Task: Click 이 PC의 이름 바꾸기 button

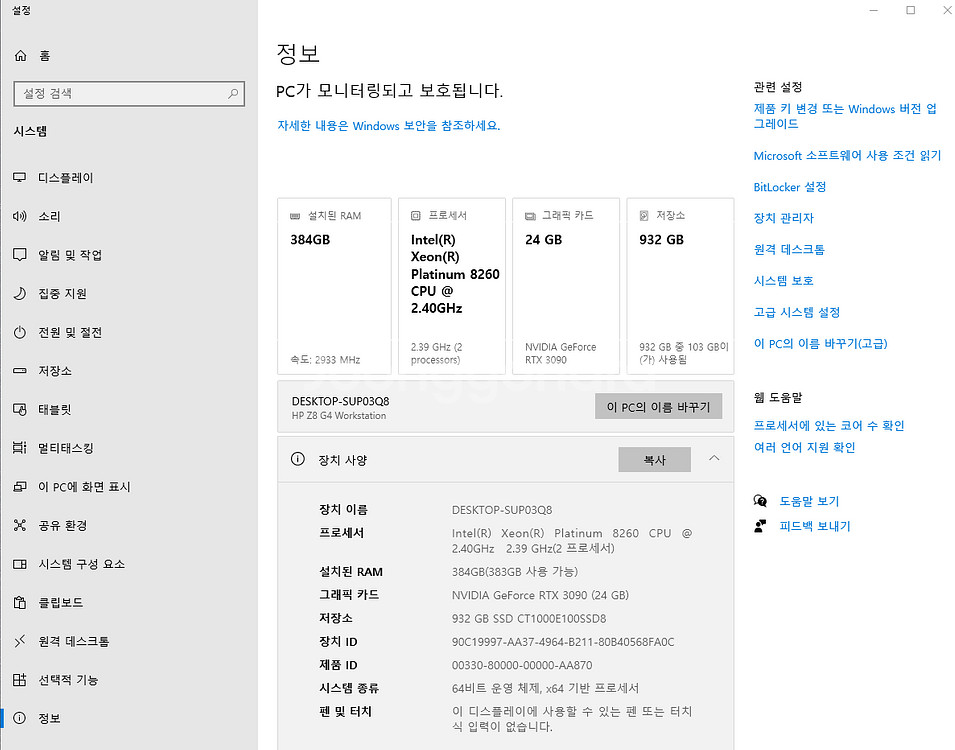Action: 658,406
